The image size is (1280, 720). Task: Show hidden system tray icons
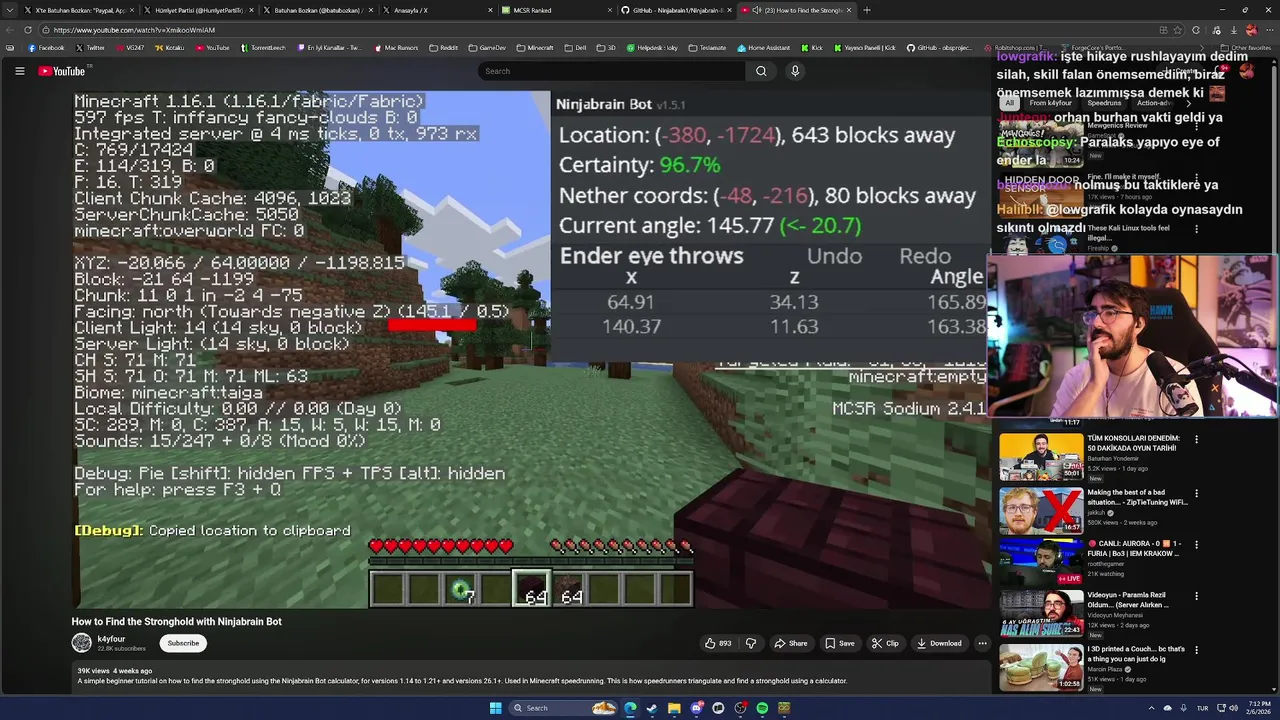pyautogui.click(x=1151, y=708)
